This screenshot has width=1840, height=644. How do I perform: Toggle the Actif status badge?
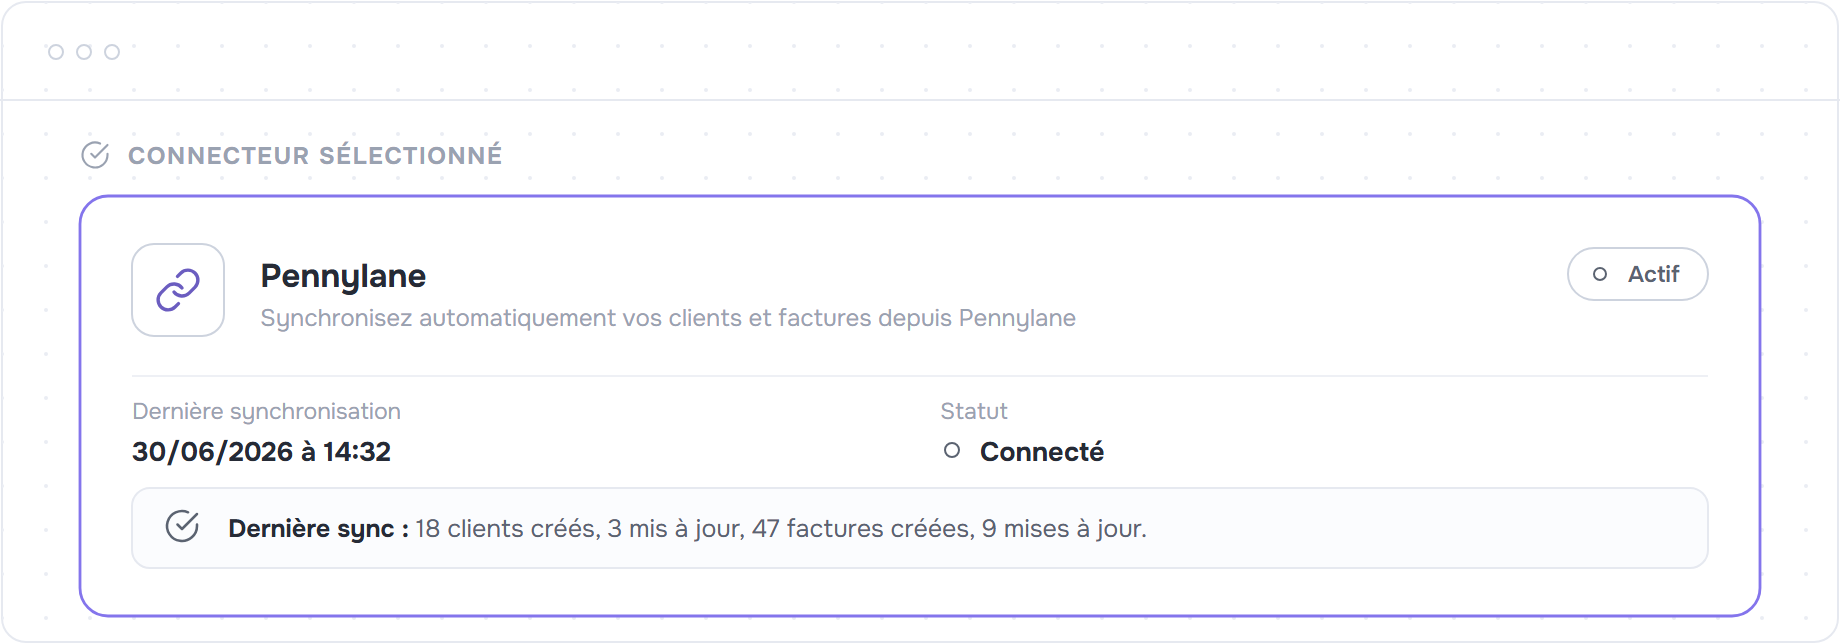pos(1637,274)
